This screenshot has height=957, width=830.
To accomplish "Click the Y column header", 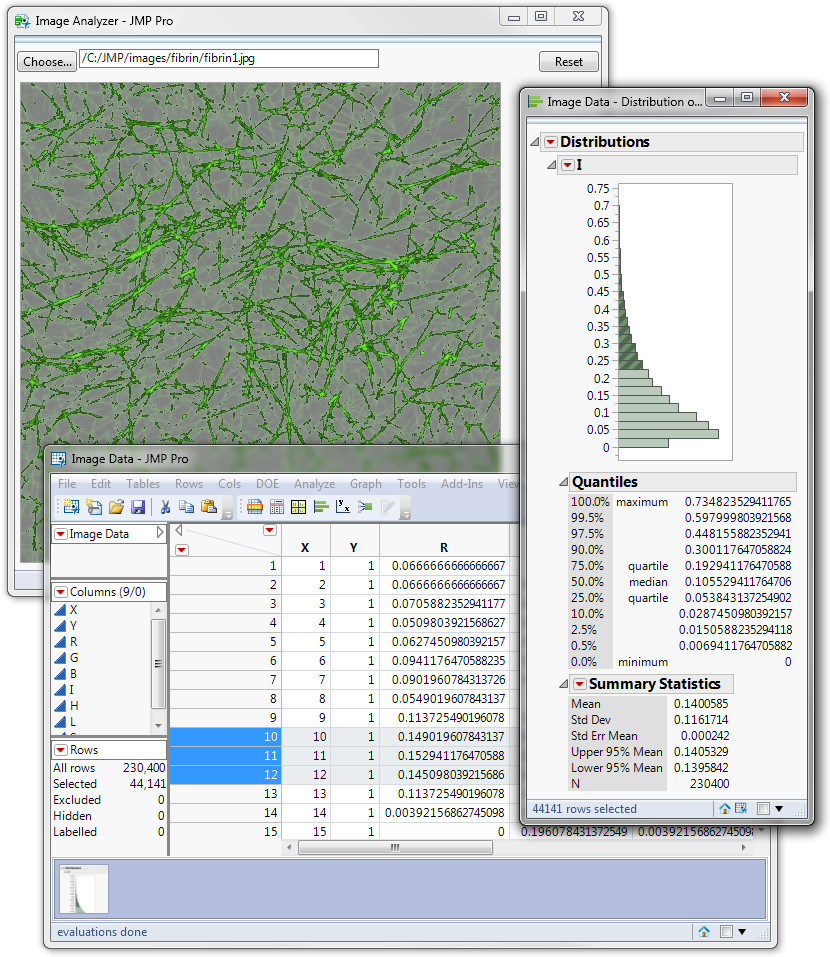I will point(354,548).
